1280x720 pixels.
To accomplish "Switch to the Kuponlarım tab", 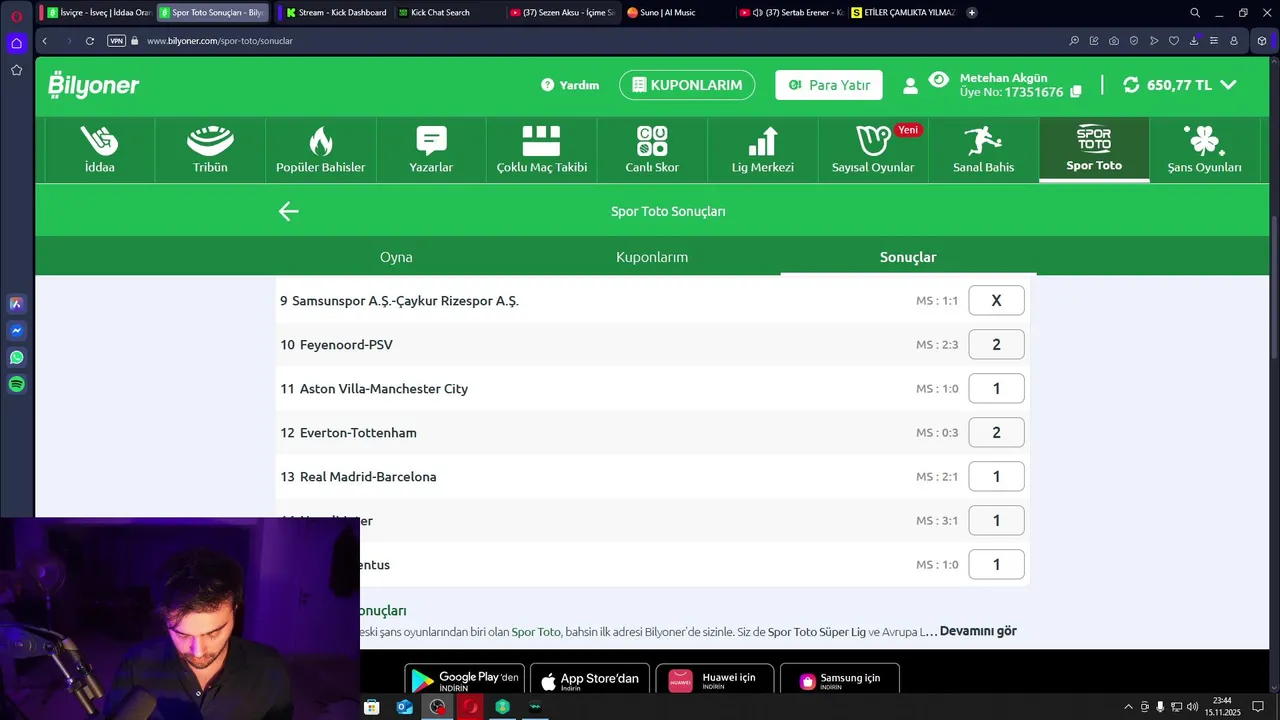I will pyautogui.click(x=652, y=257).
